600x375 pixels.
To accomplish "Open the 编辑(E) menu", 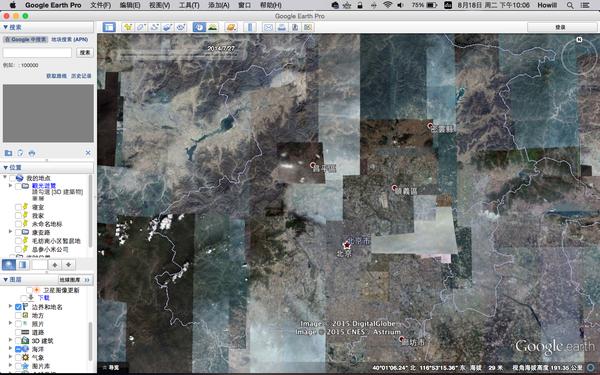I will tap(130, 5).
